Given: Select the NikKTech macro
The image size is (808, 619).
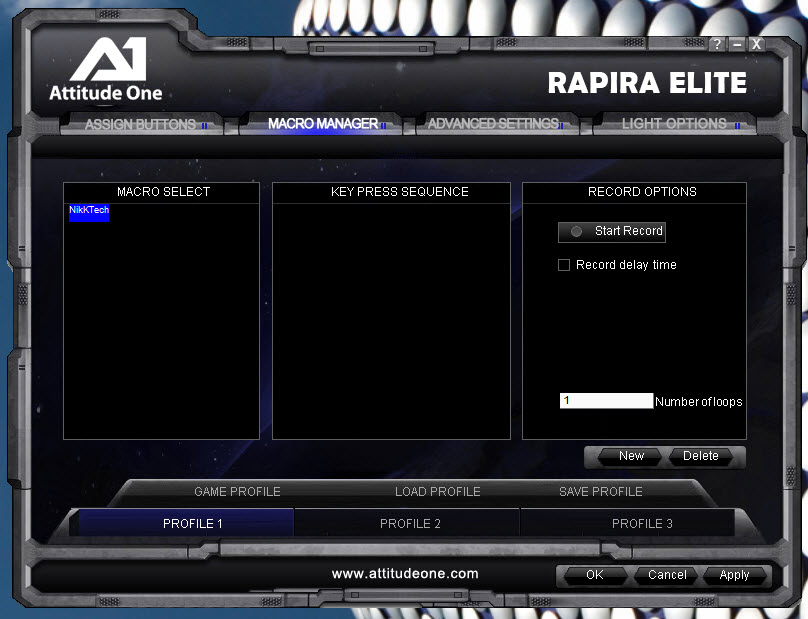Looking at the screenshot, I should (x=89, y=212).
